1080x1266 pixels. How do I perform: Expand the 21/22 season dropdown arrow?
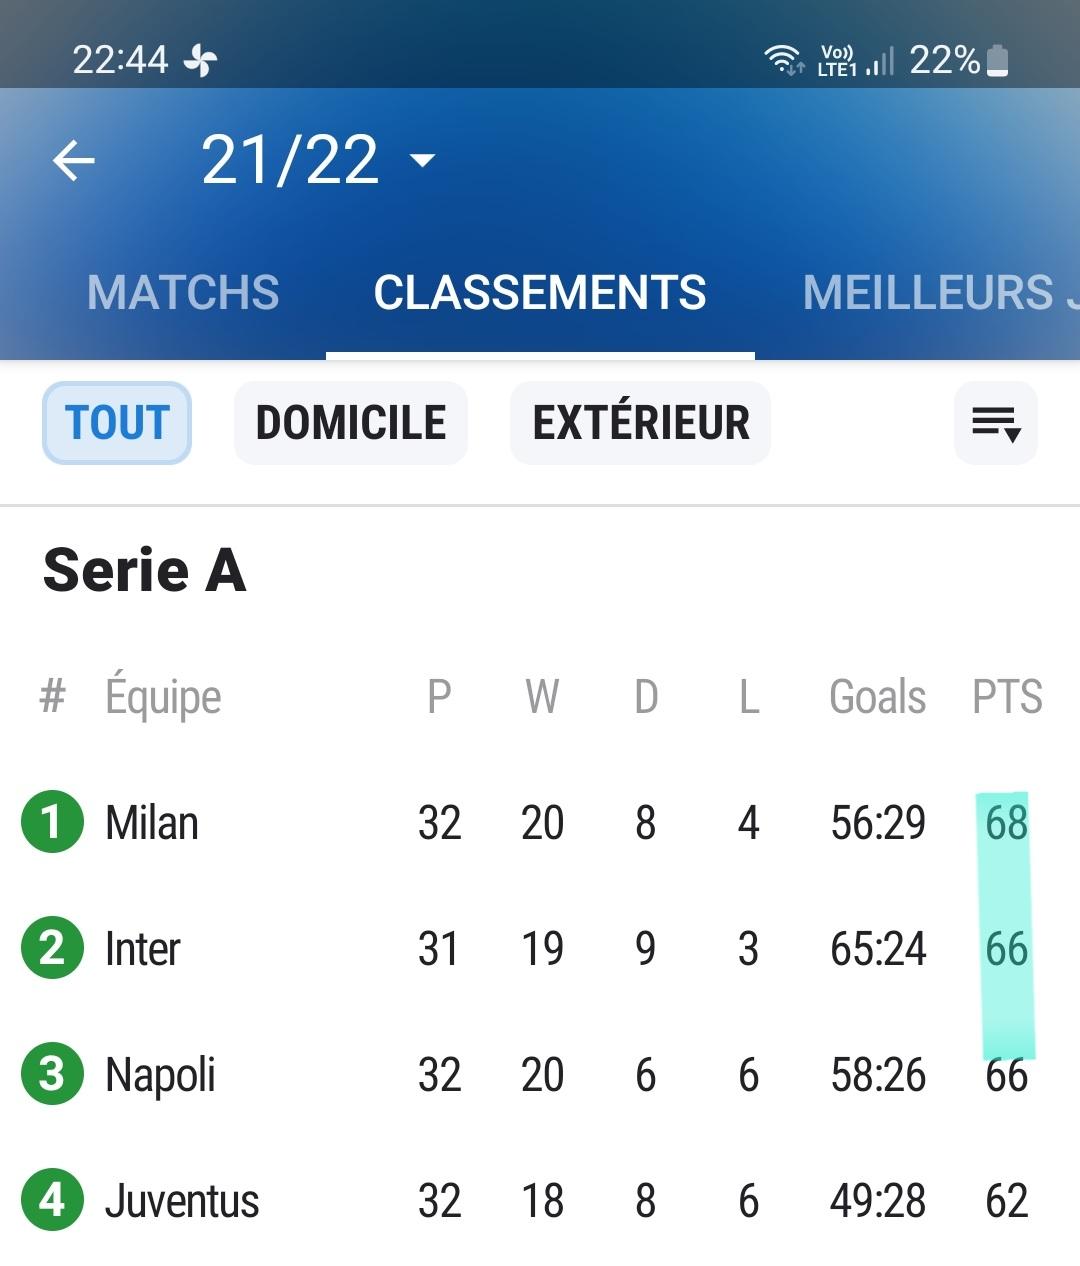pos(423,160)
